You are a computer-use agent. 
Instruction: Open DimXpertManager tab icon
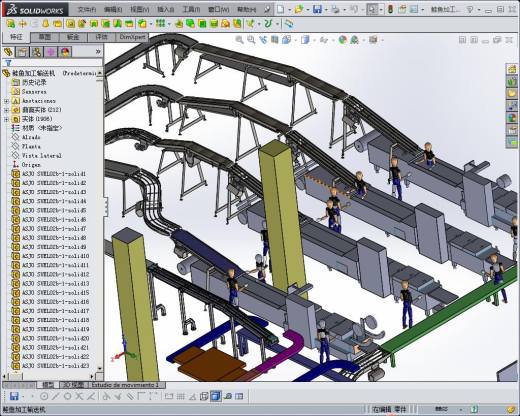(x=51, y=52)
